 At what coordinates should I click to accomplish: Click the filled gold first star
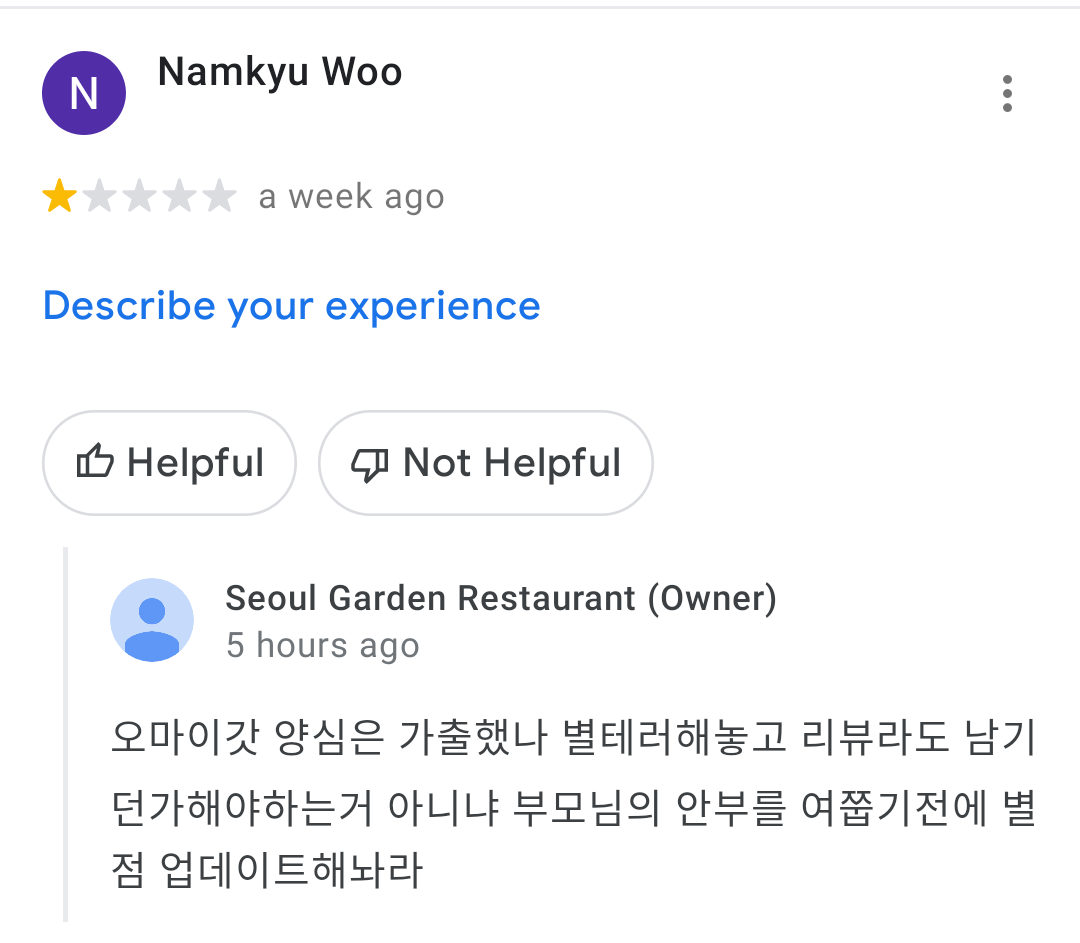pyautogui.click(x=59, y=197)
